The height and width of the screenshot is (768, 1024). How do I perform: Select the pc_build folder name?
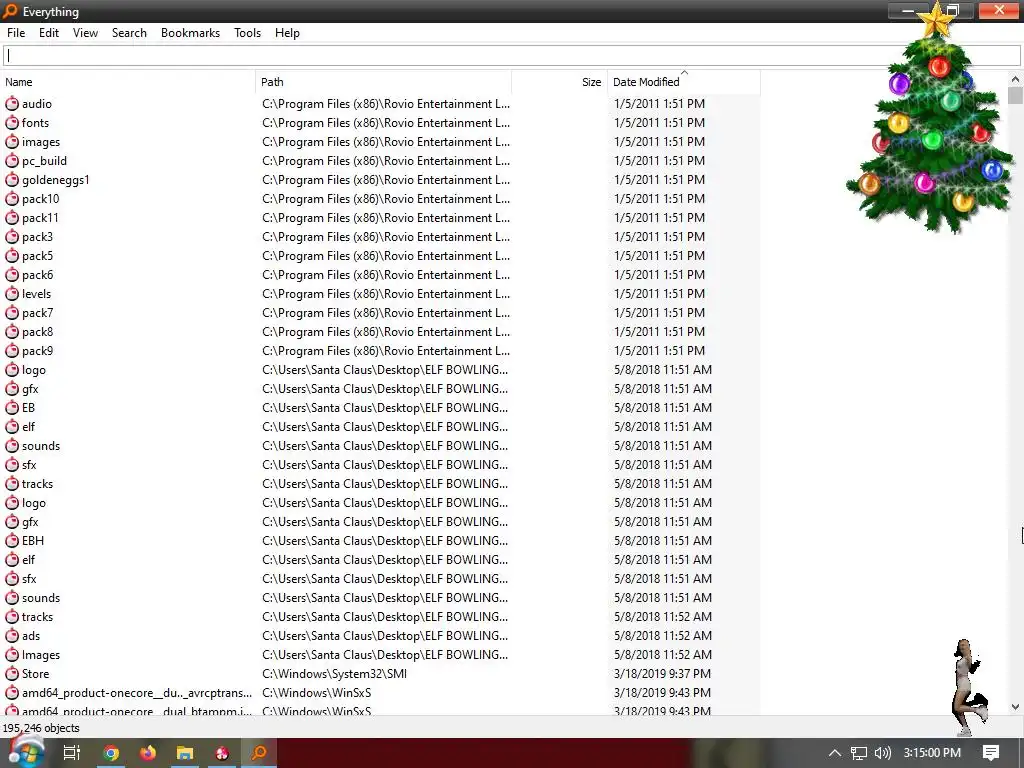(x=44, y=161)
